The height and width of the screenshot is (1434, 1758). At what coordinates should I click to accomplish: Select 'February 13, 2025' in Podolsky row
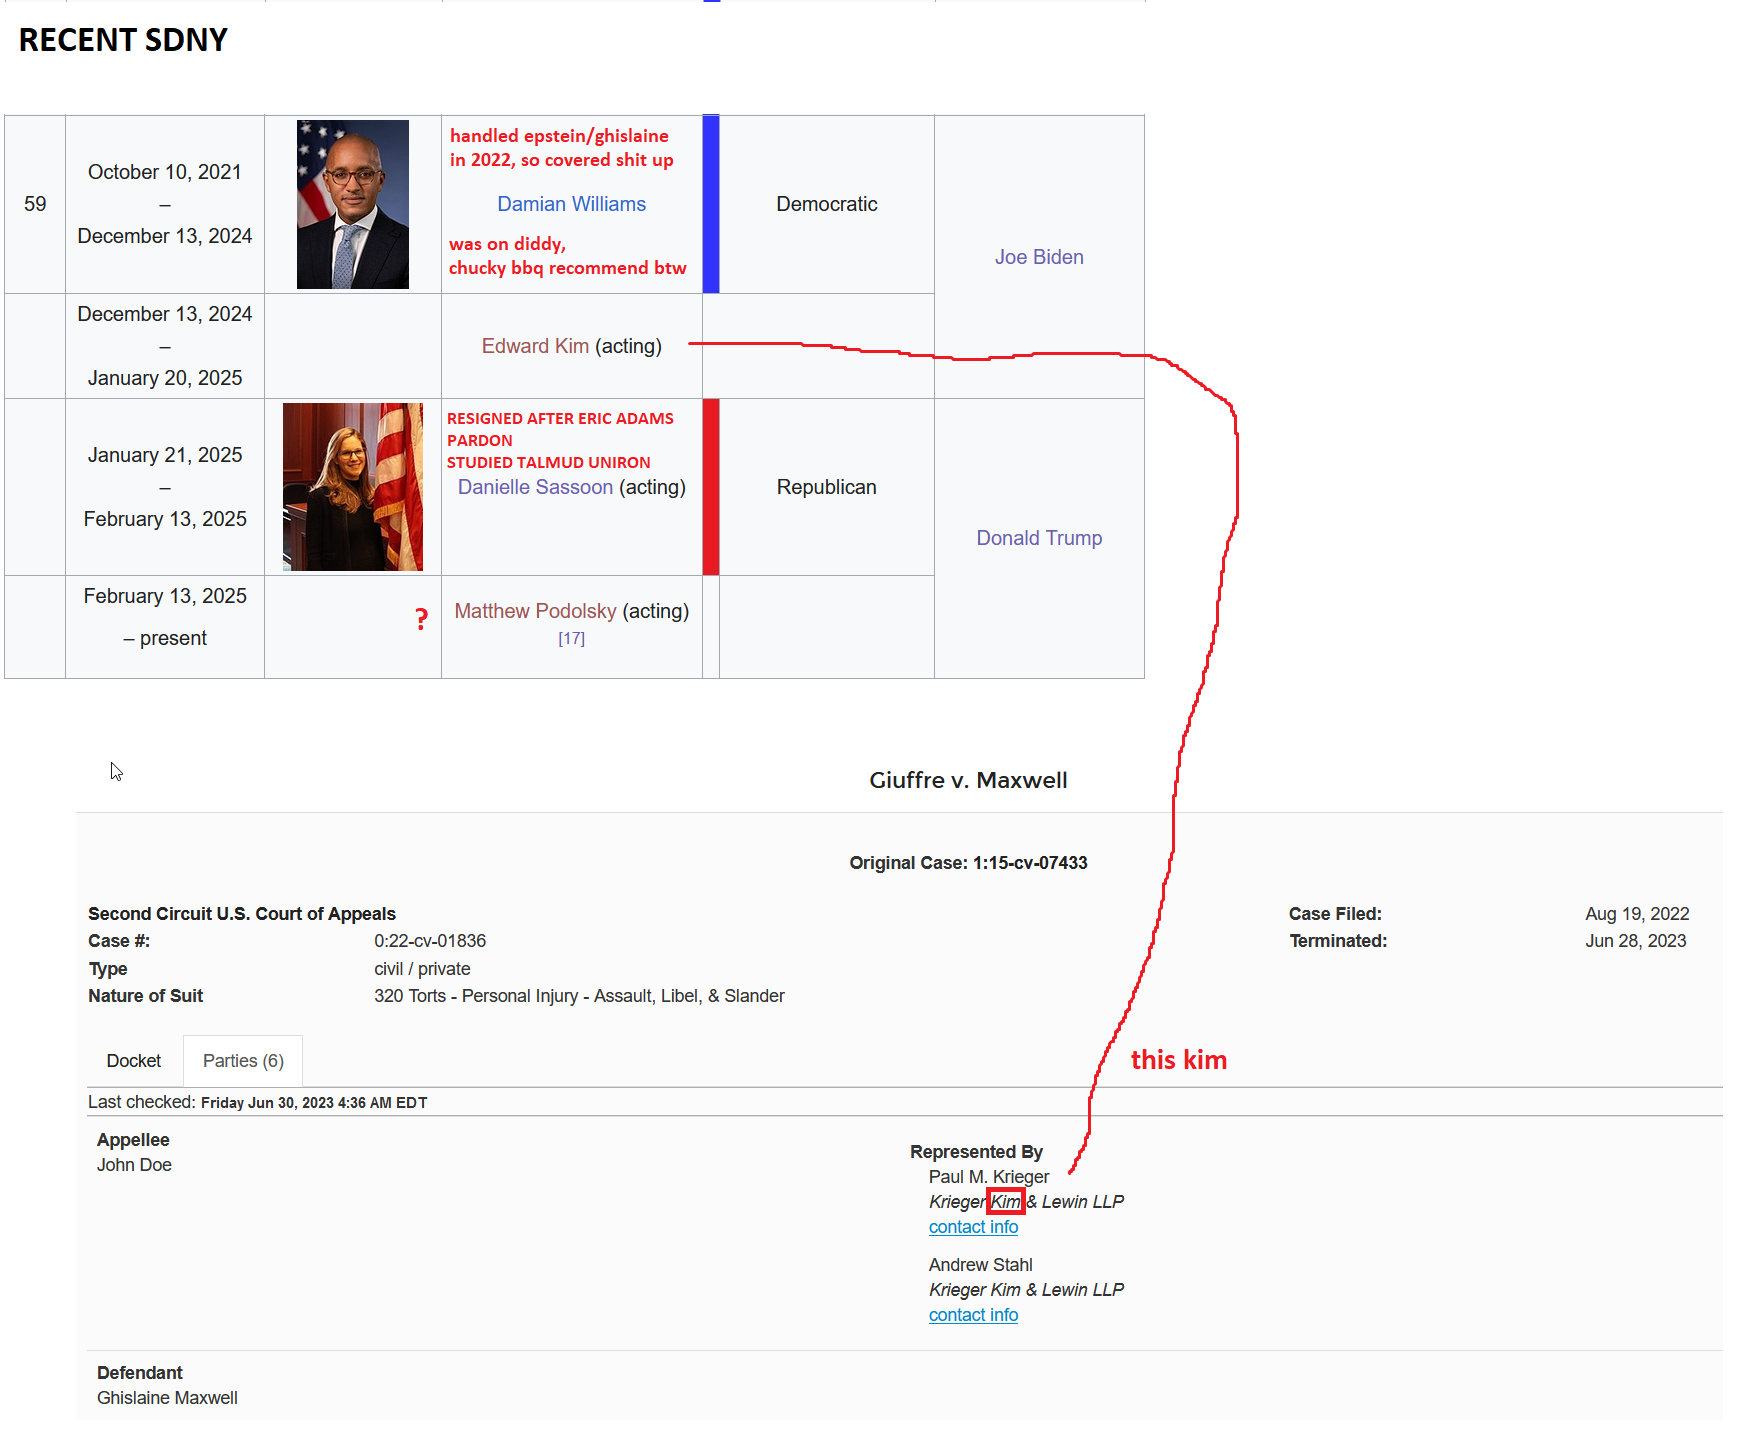click(x=165, y=596)
